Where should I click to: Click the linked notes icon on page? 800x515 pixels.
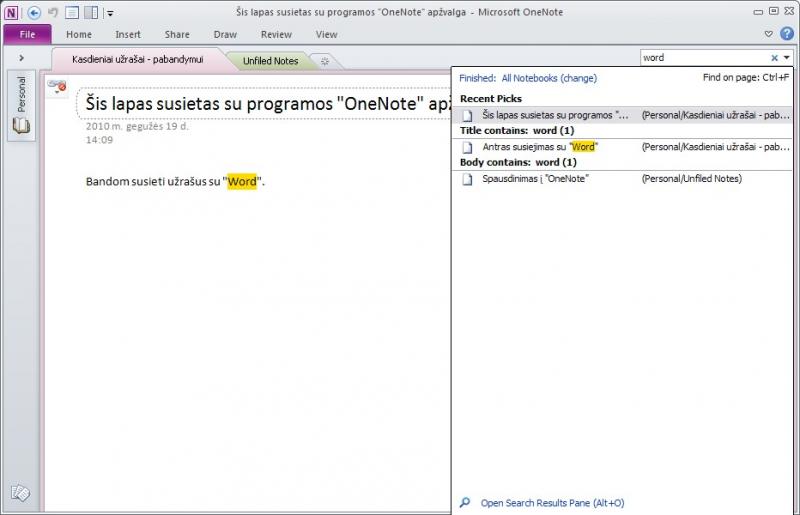[x=57, y=87]
